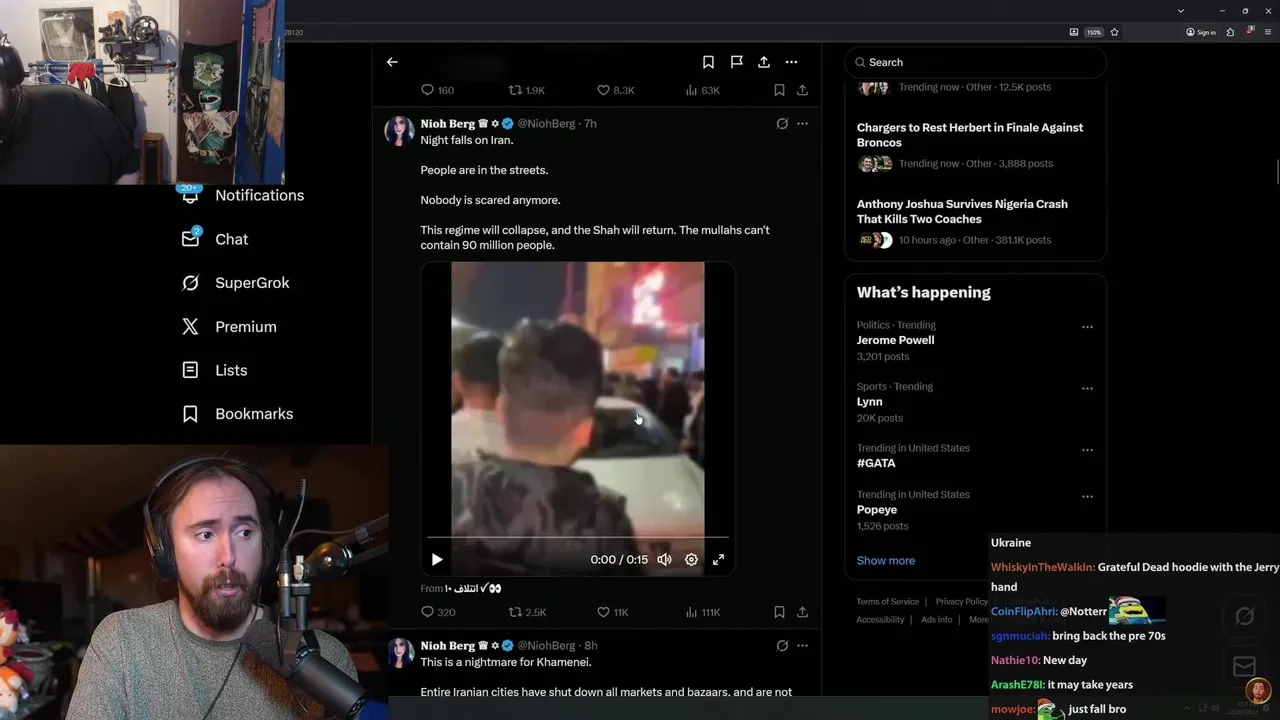The height and width of the screenshot is (720, 1280).
Task: Click the share icon in the header bar
Action: 764,62
